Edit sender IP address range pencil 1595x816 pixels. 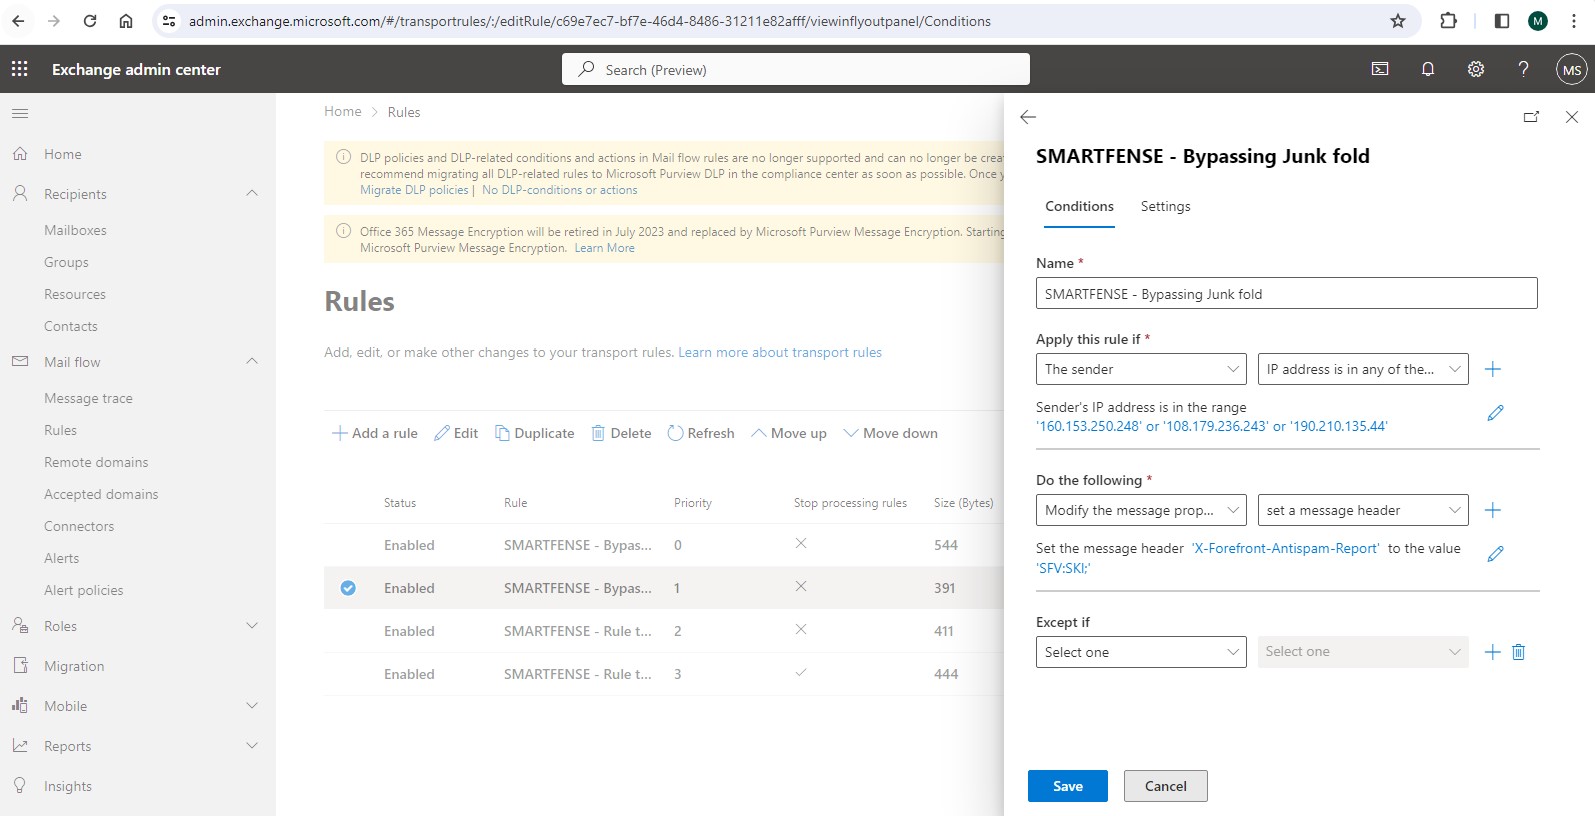[1496, 412]
